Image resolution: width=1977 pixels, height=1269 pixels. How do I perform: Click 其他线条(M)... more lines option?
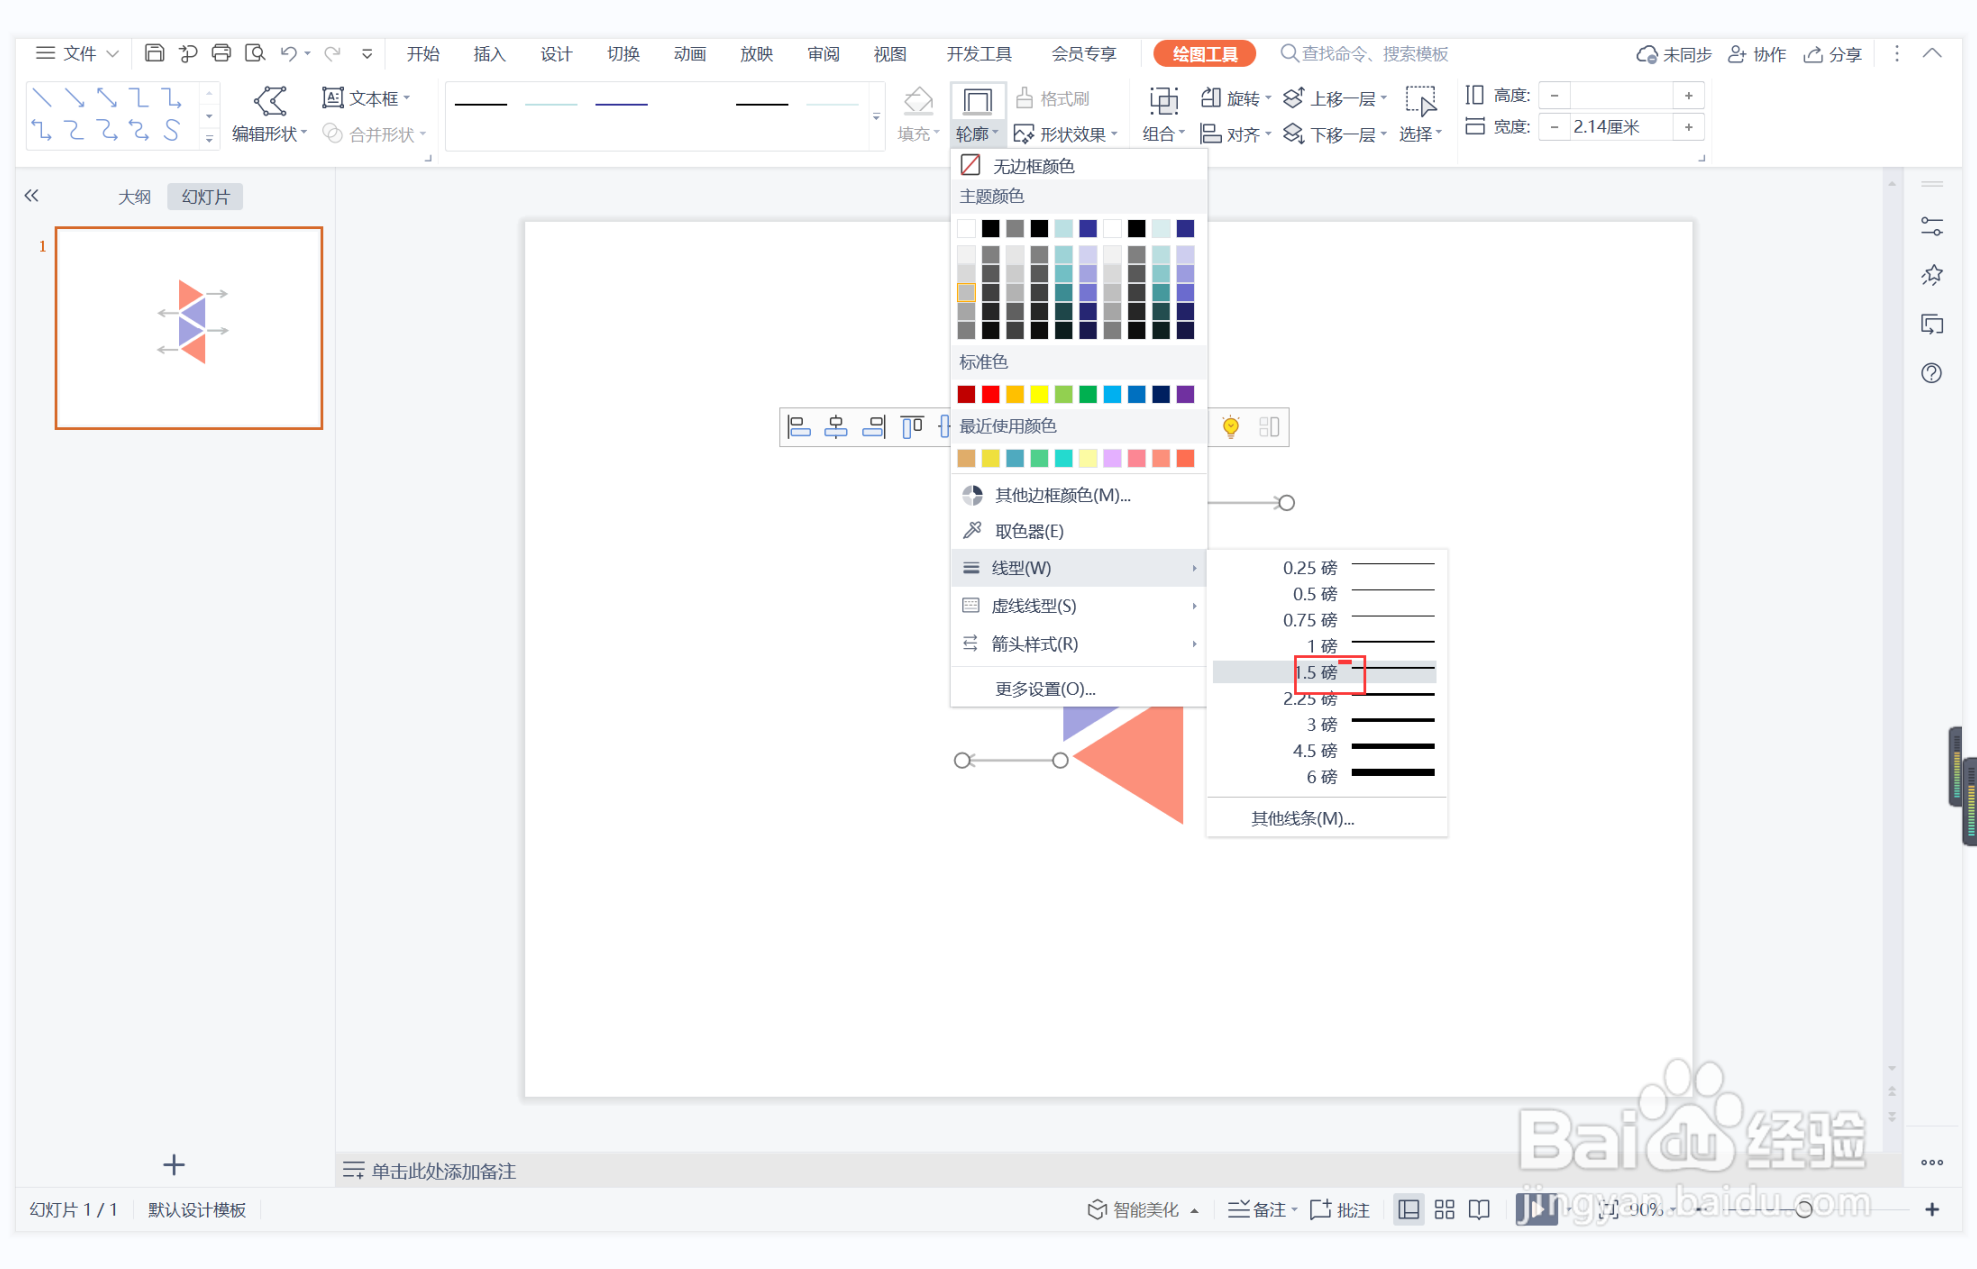coord(1302,818)
